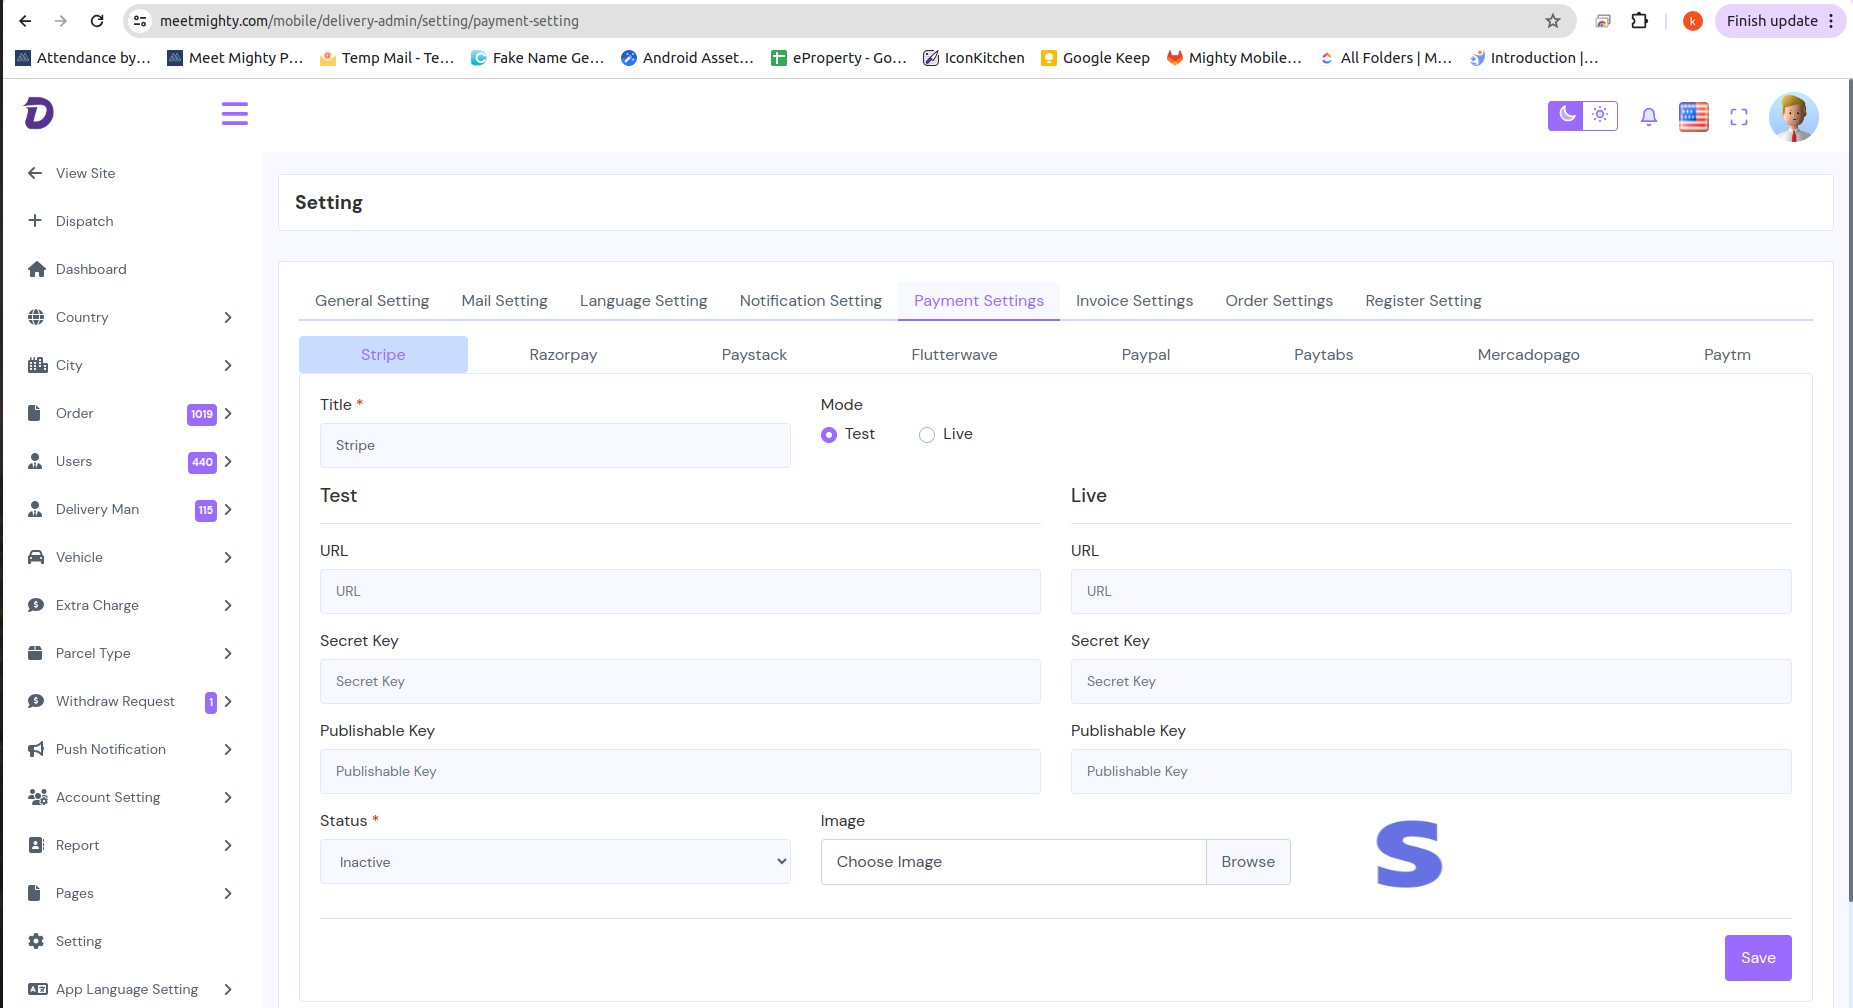Click the Account Setting users-gear icon

click(x=38, y=797)
